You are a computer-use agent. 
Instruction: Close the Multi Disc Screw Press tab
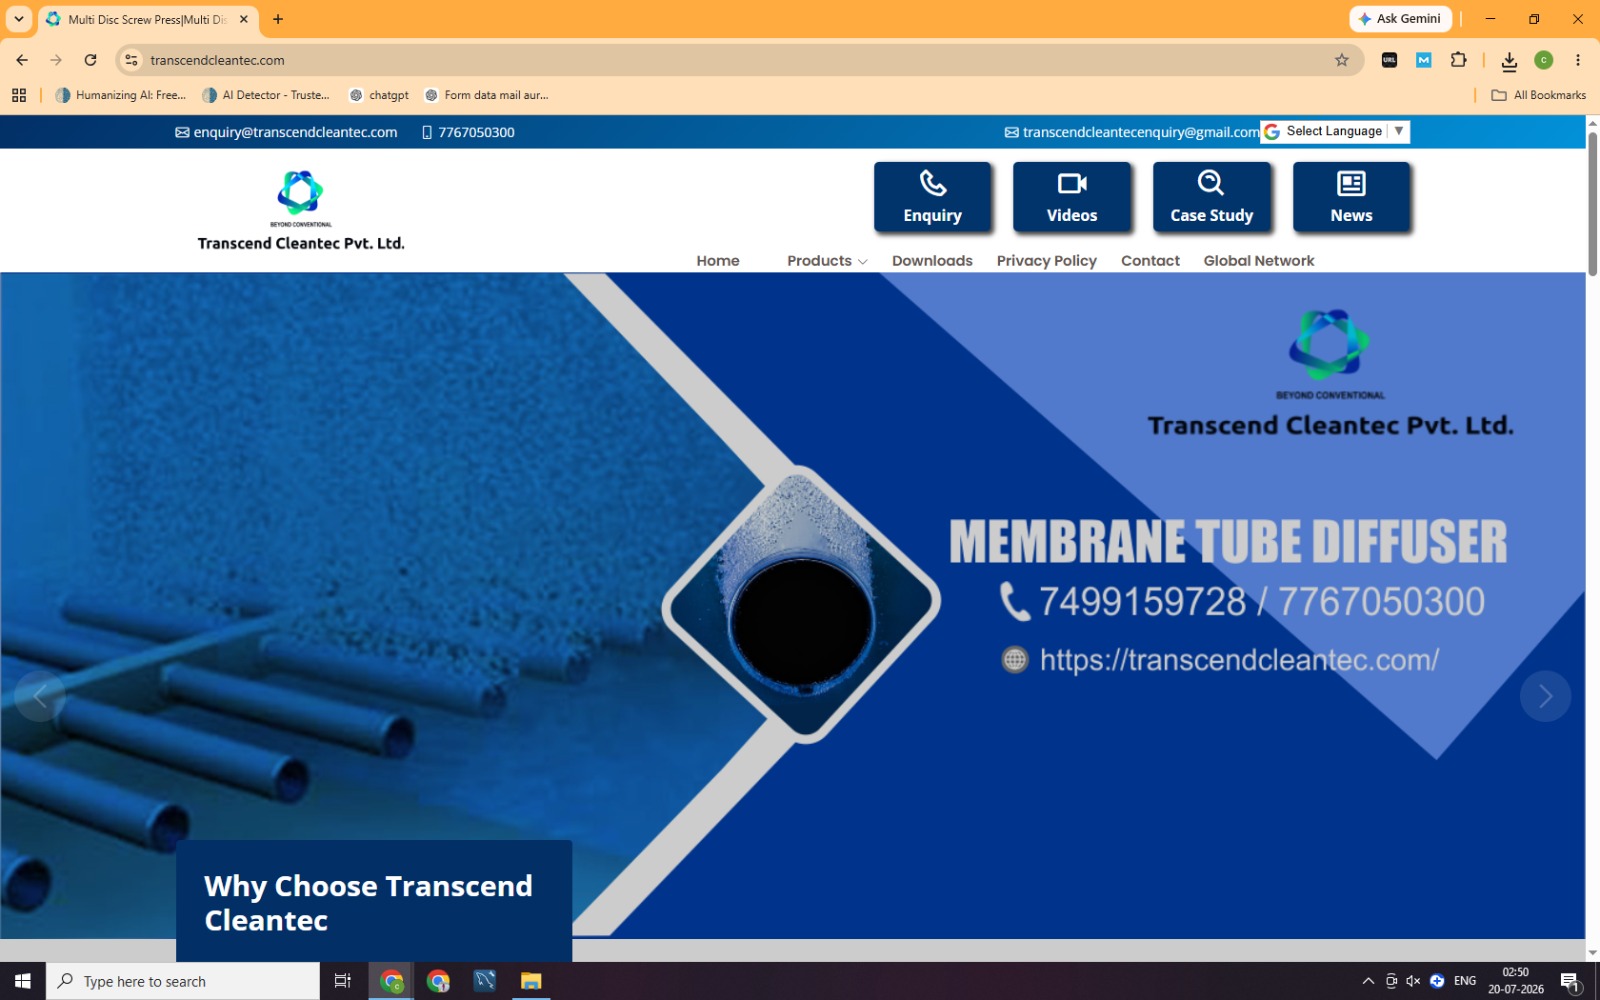point(243,19)
